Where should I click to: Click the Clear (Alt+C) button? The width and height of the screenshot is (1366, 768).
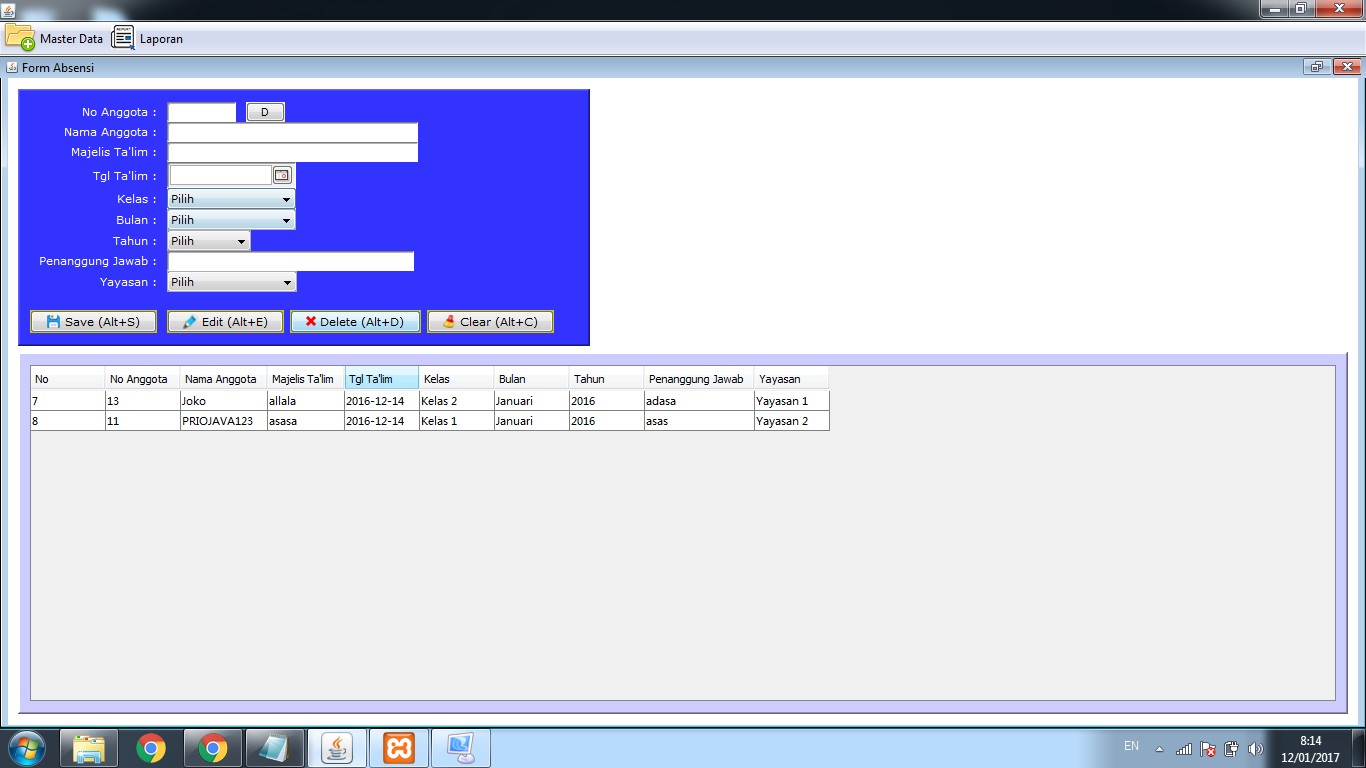click(490, 321)
